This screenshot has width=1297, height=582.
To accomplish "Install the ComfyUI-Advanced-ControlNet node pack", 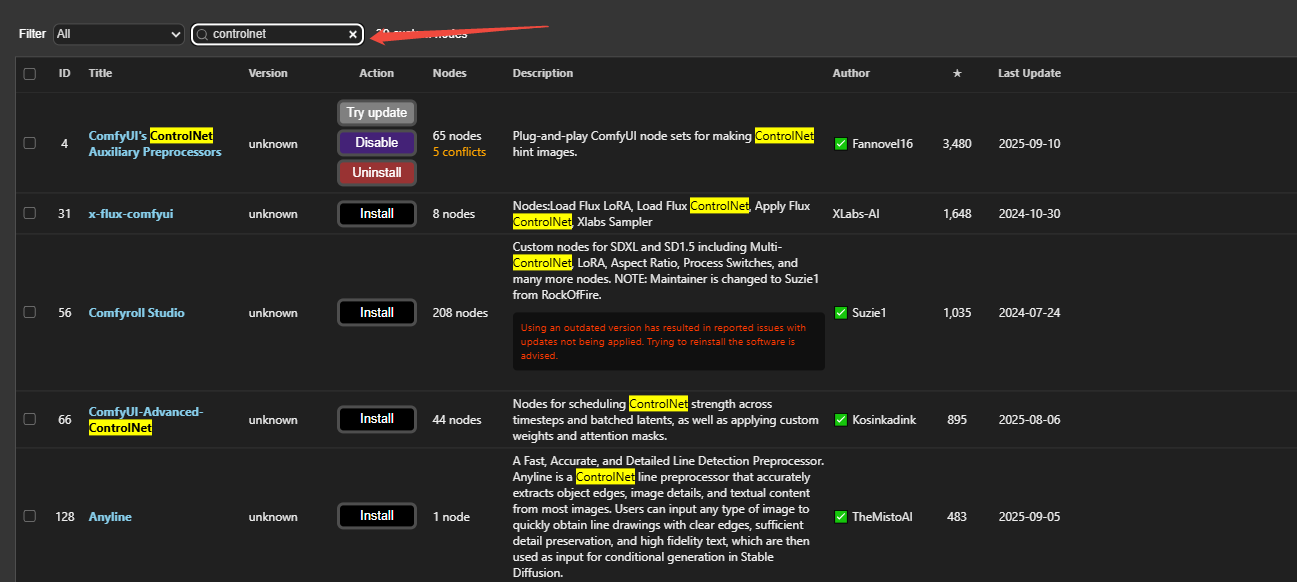I will (376, 419).
